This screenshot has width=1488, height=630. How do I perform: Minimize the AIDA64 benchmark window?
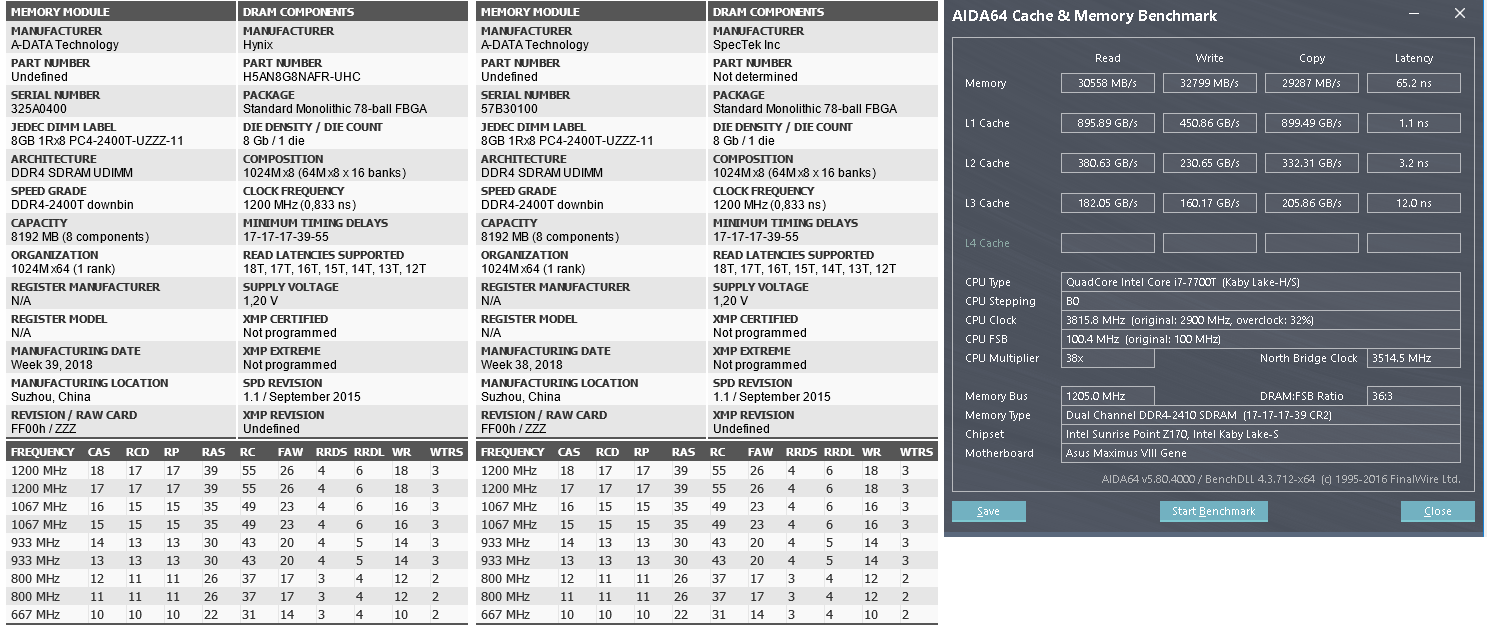click(1413, 14)
